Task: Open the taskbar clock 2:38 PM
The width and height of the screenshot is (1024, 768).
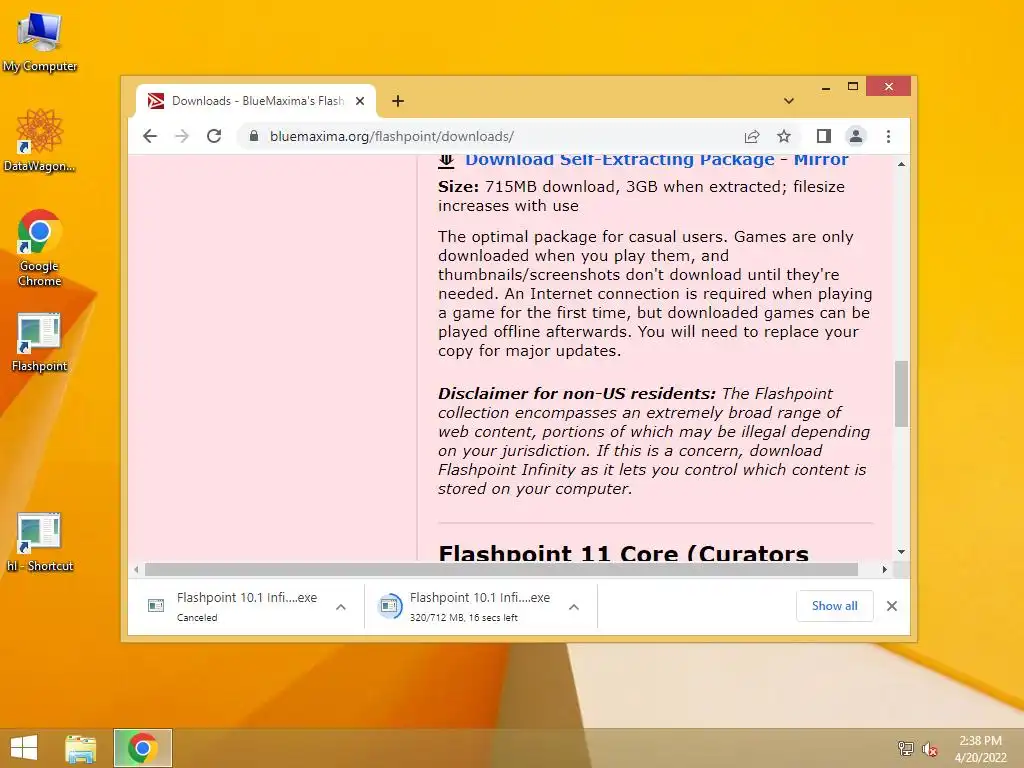Action: [980, 748]
